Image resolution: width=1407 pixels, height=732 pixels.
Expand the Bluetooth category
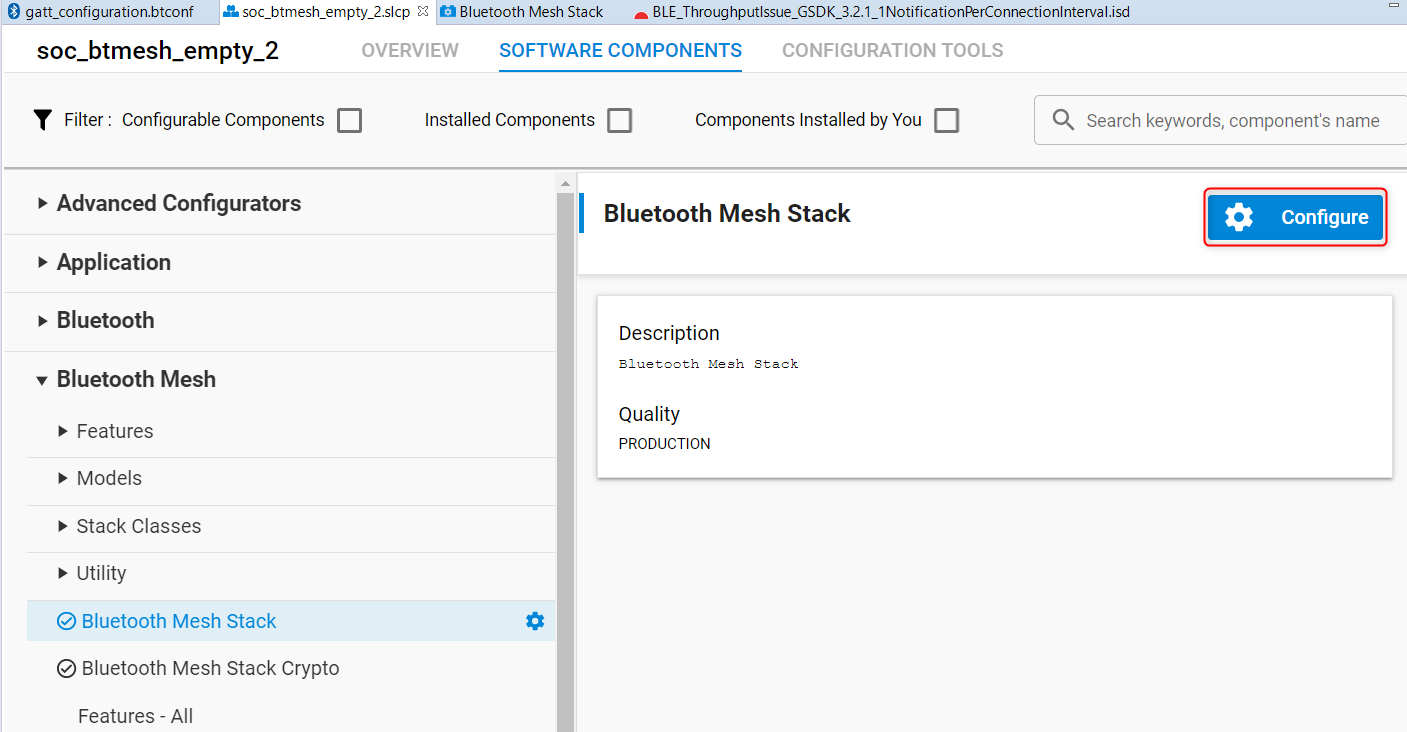click(x=42, y=321)
